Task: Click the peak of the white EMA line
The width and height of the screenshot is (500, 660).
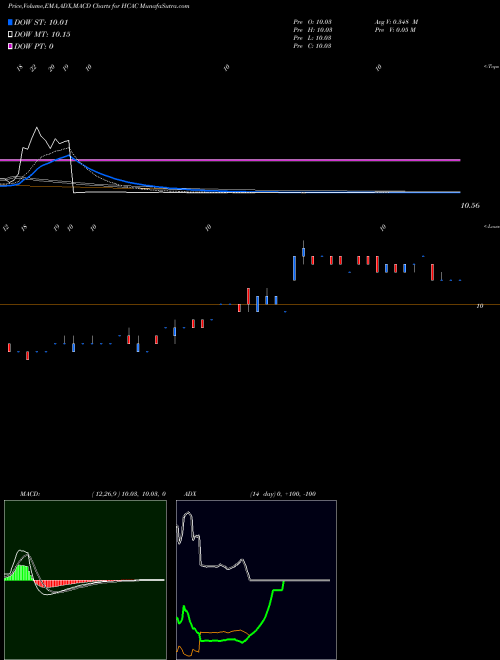Action: click(x=37, y=128)
